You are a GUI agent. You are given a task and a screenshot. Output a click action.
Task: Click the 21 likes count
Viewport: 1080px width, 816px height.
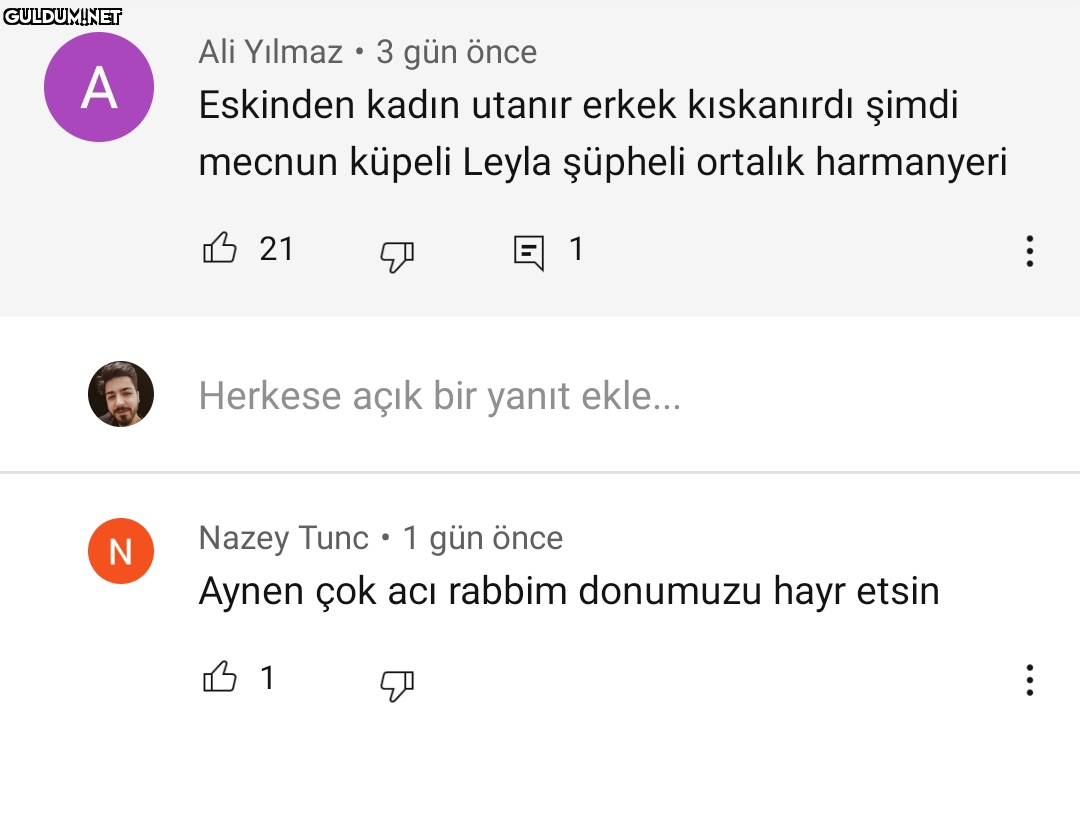pyautogui.click(x=277, y=248)
